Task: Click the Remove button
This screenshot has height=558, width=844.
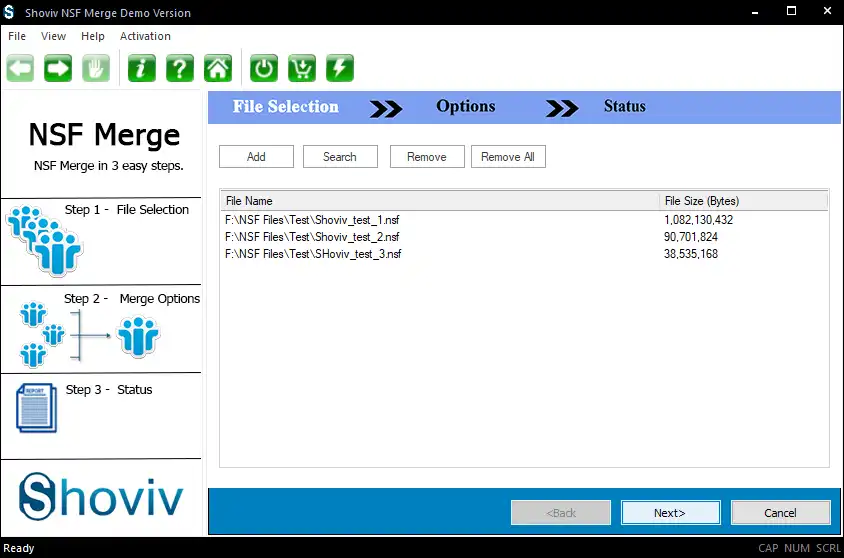Action: [427, 157]
